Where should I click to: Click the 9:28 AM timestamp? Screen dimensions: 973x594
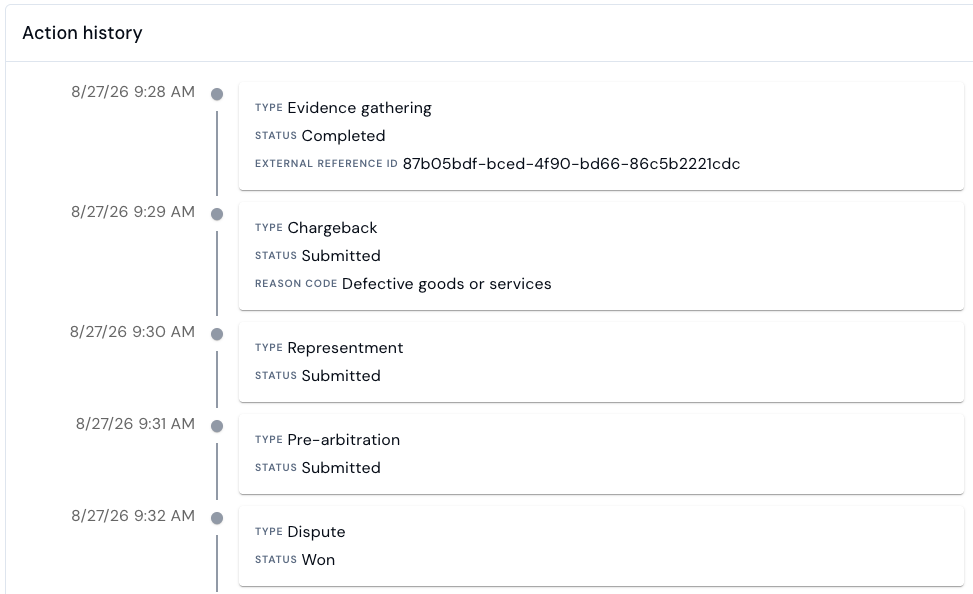pyautogui.click(x=133, y=92)
